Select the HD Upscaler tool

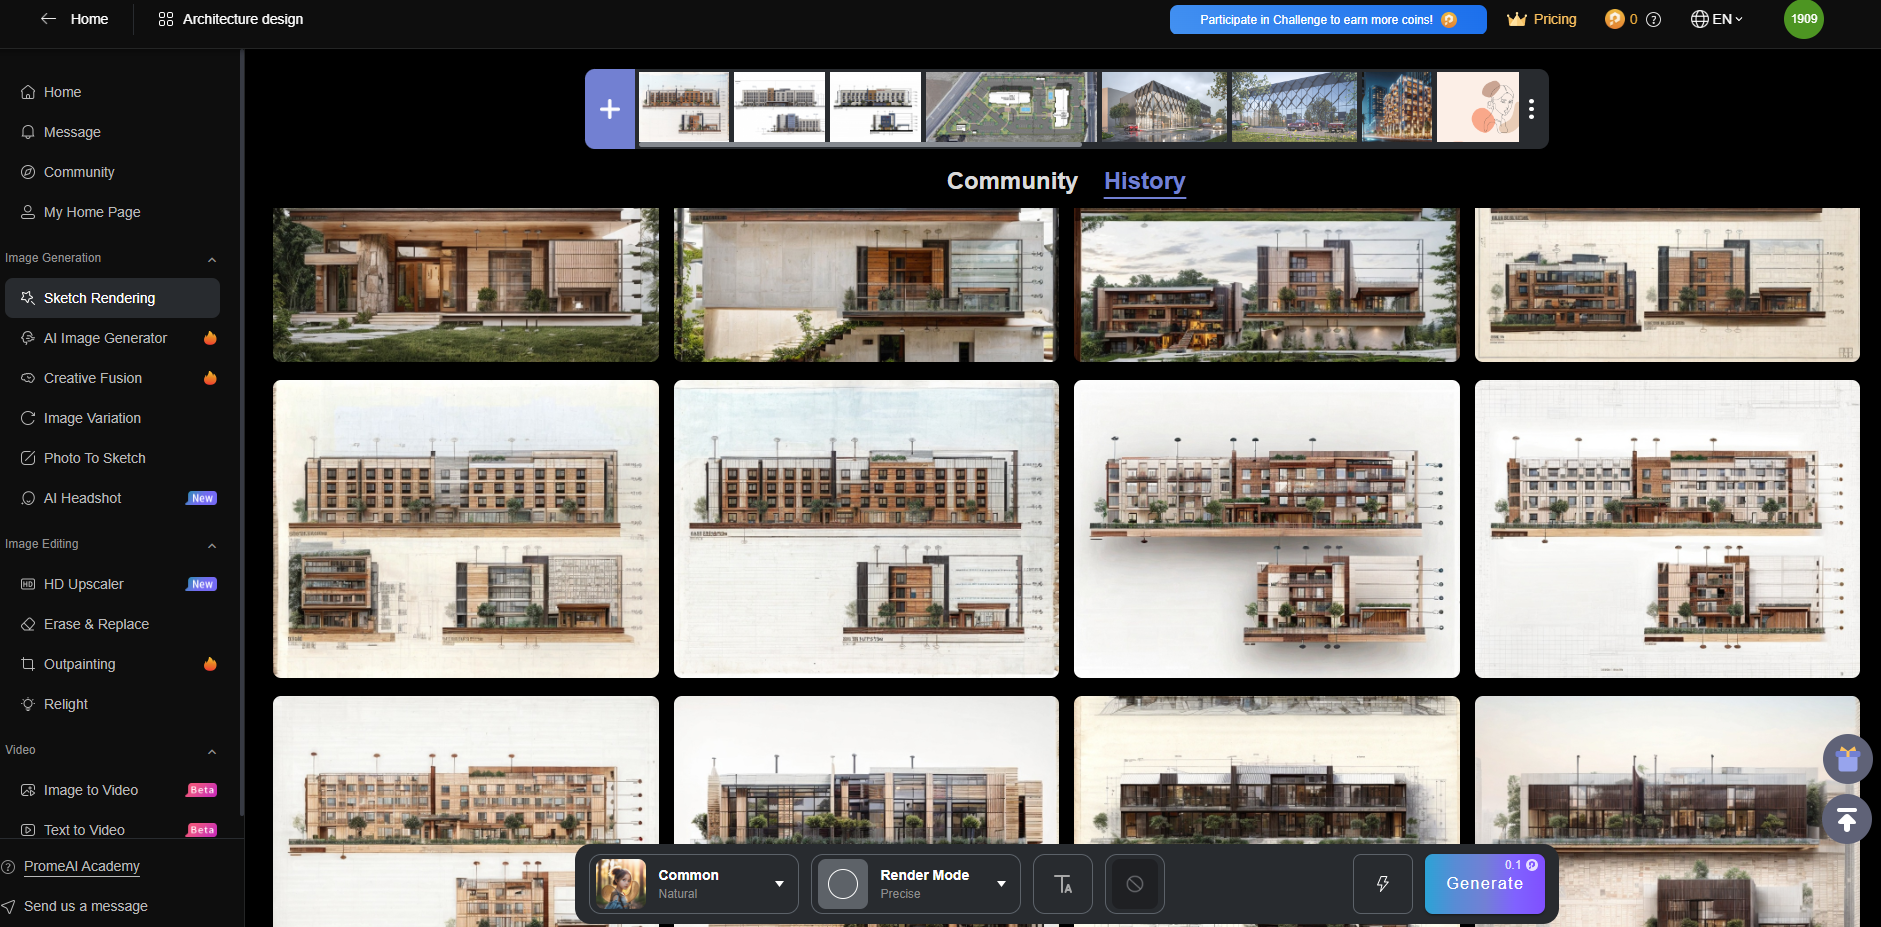(84, 583)
